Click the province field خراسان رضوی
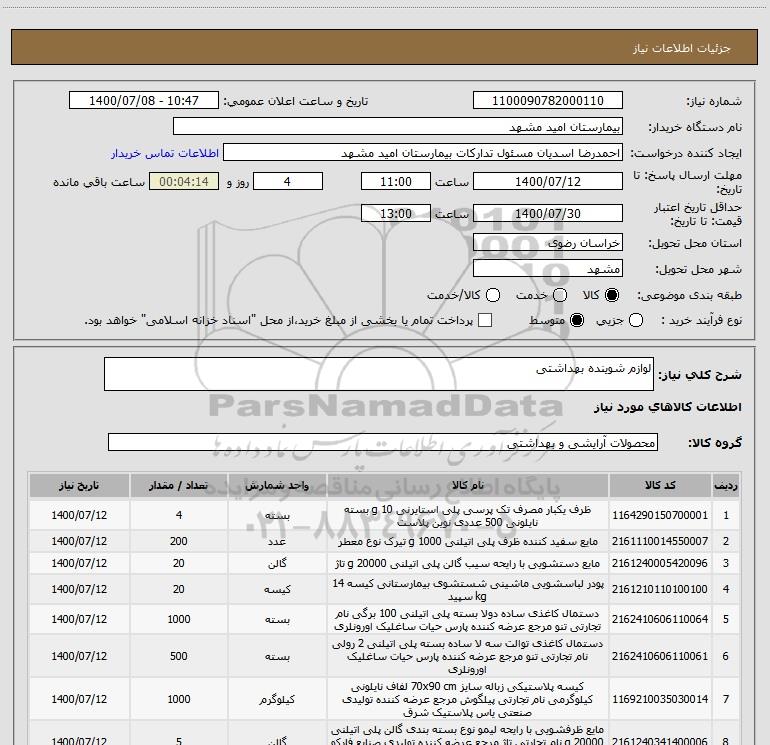 click(x=548, y=243)
